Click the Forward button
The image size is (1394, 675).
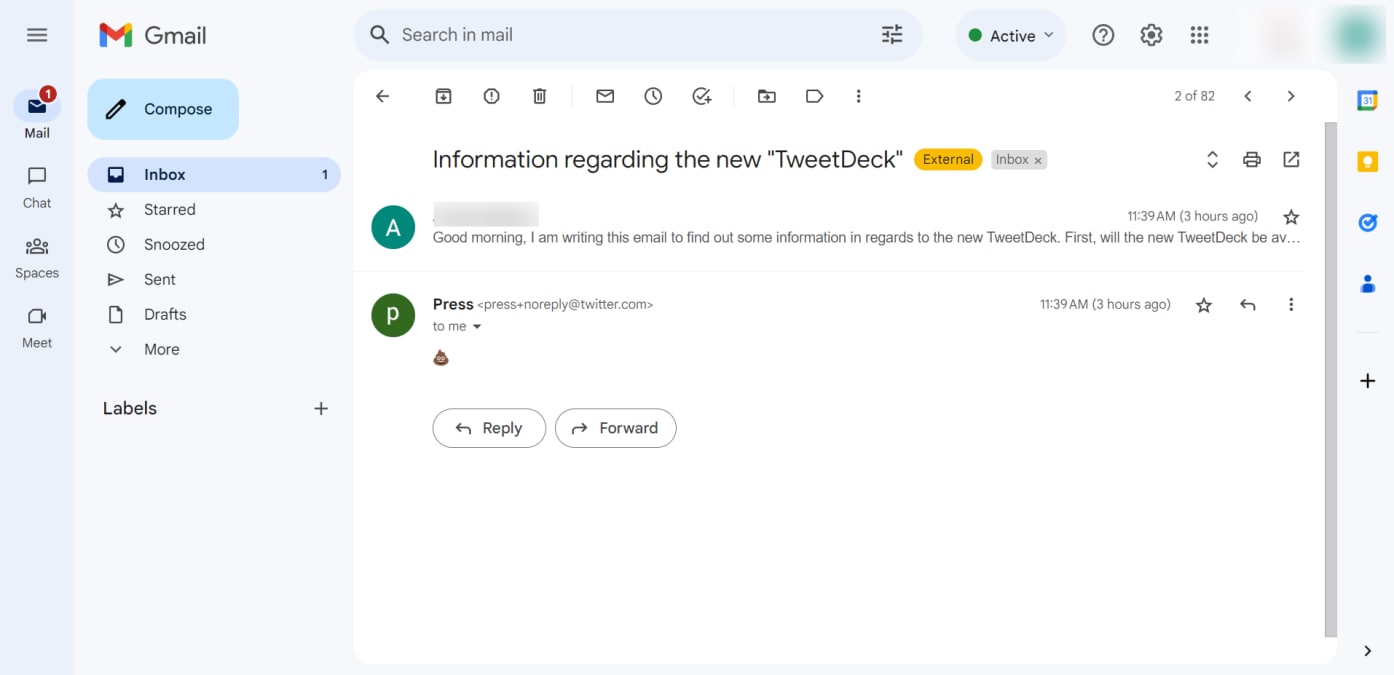615,428
